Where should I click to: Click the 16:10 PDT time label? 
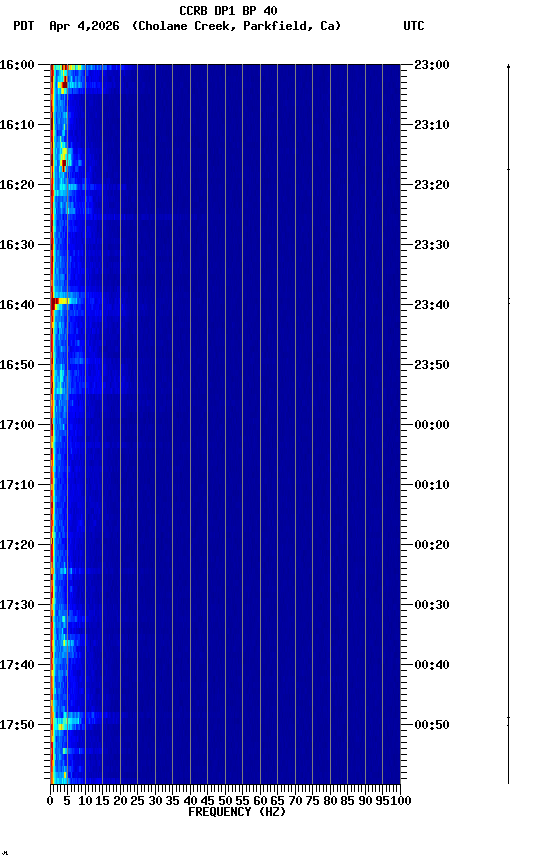17,125
